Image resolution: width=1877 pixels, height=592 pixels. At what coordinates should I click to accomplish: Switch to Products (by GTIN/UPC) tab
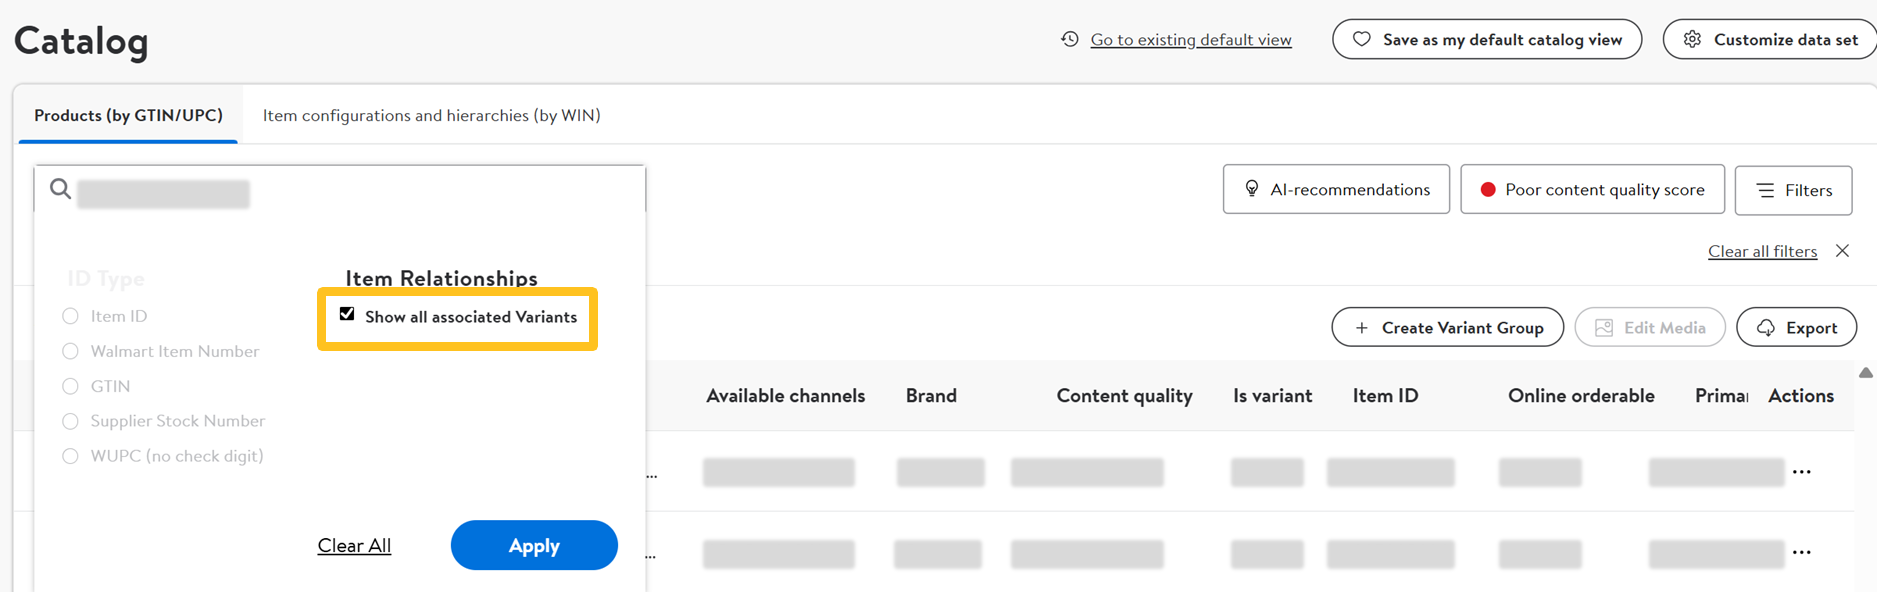tap(128, 115)
